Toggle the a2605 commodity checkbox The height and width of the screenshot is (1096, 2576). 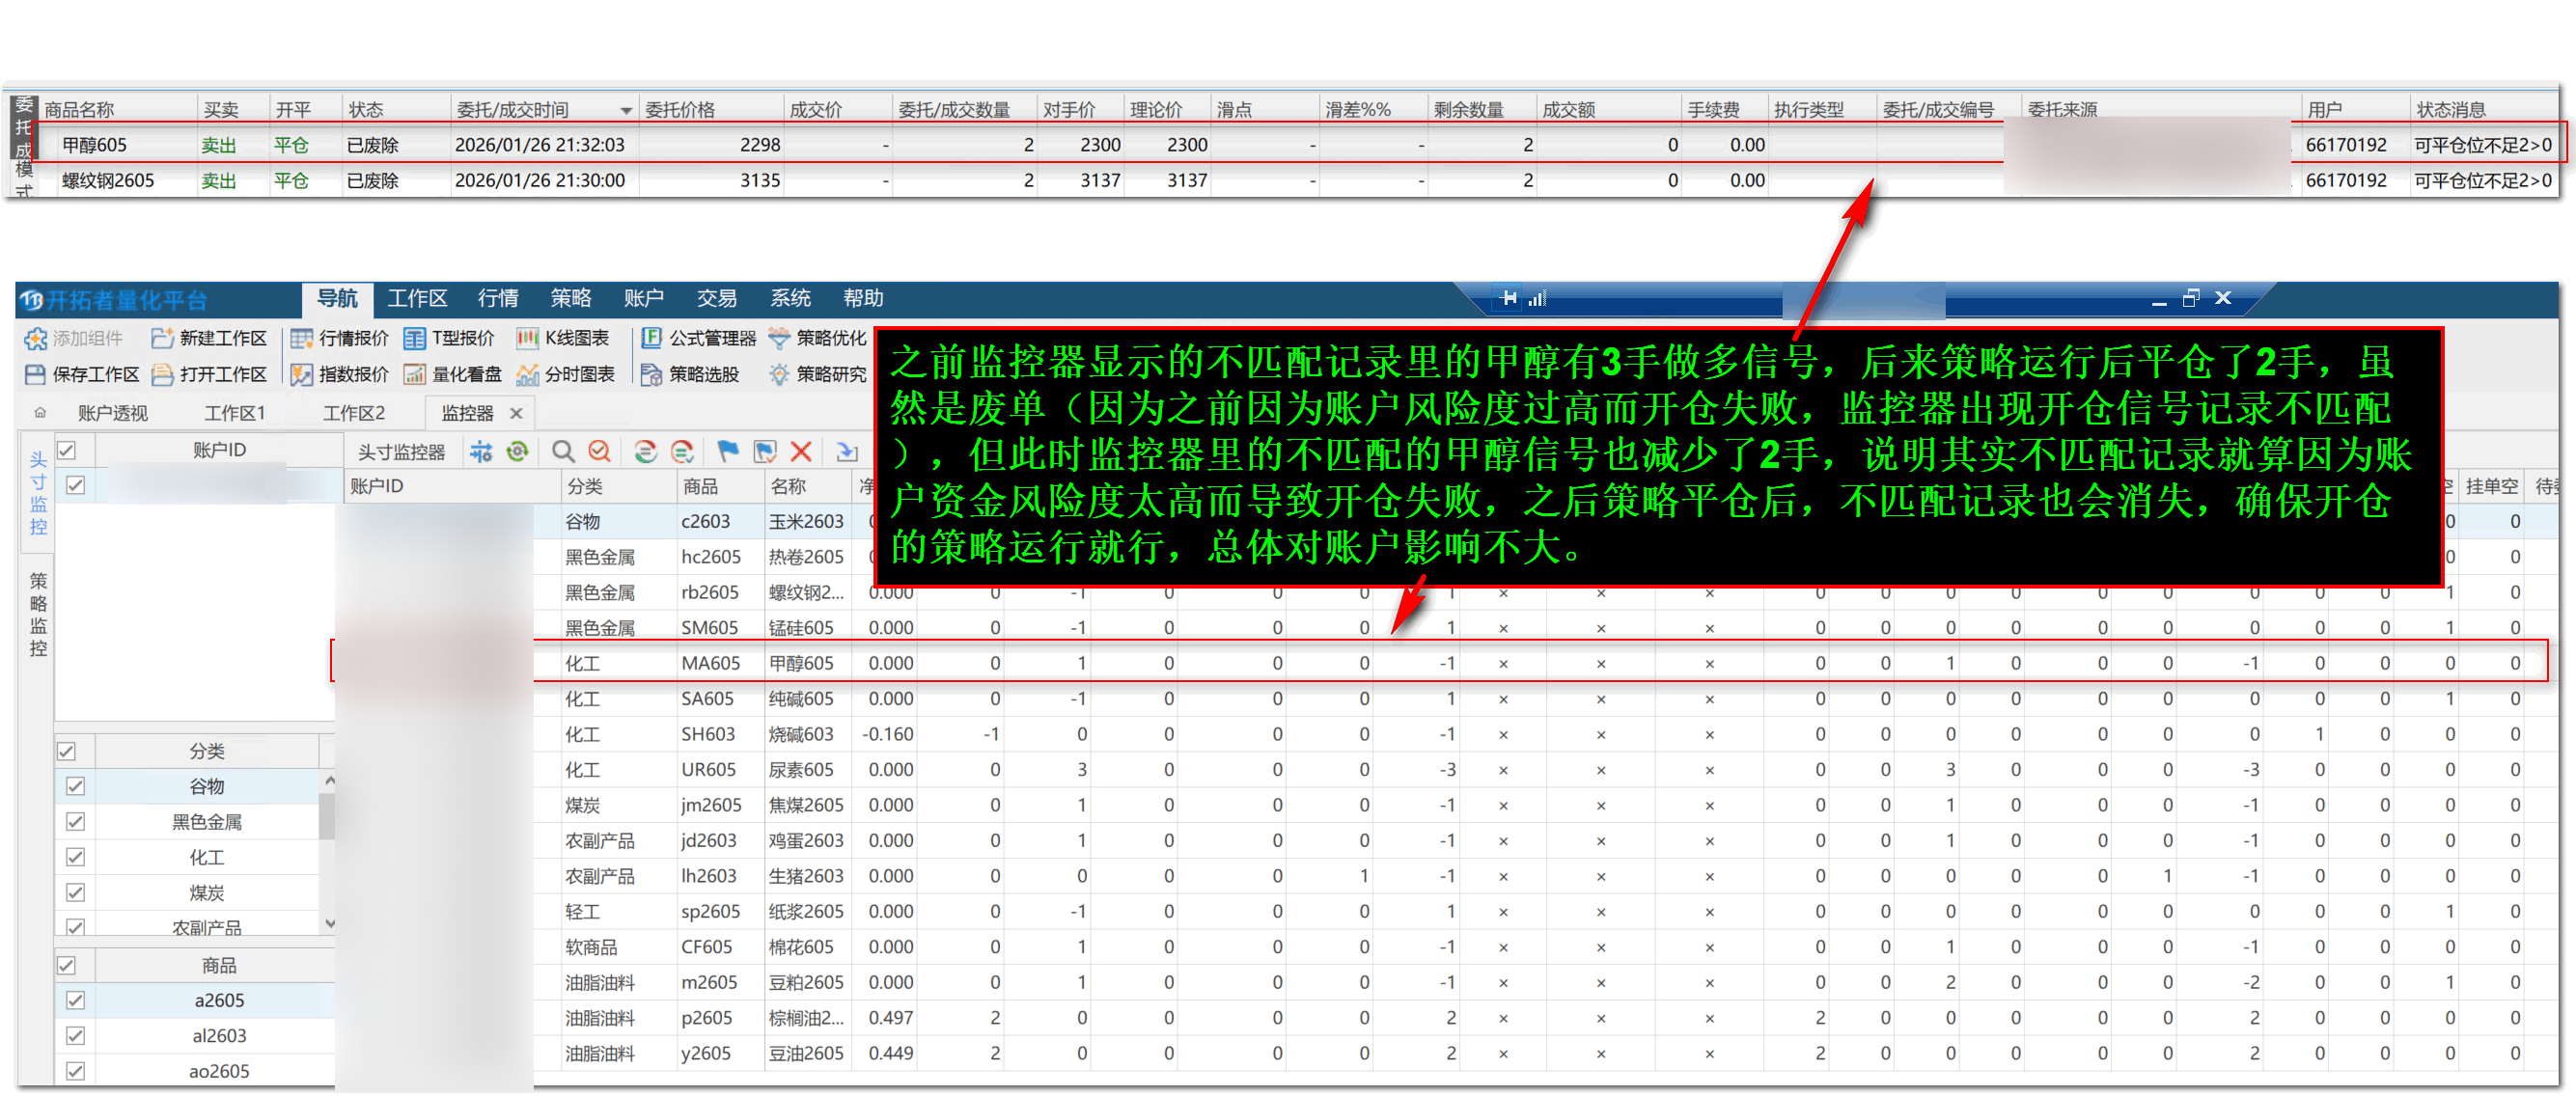tap(75, 1000)
